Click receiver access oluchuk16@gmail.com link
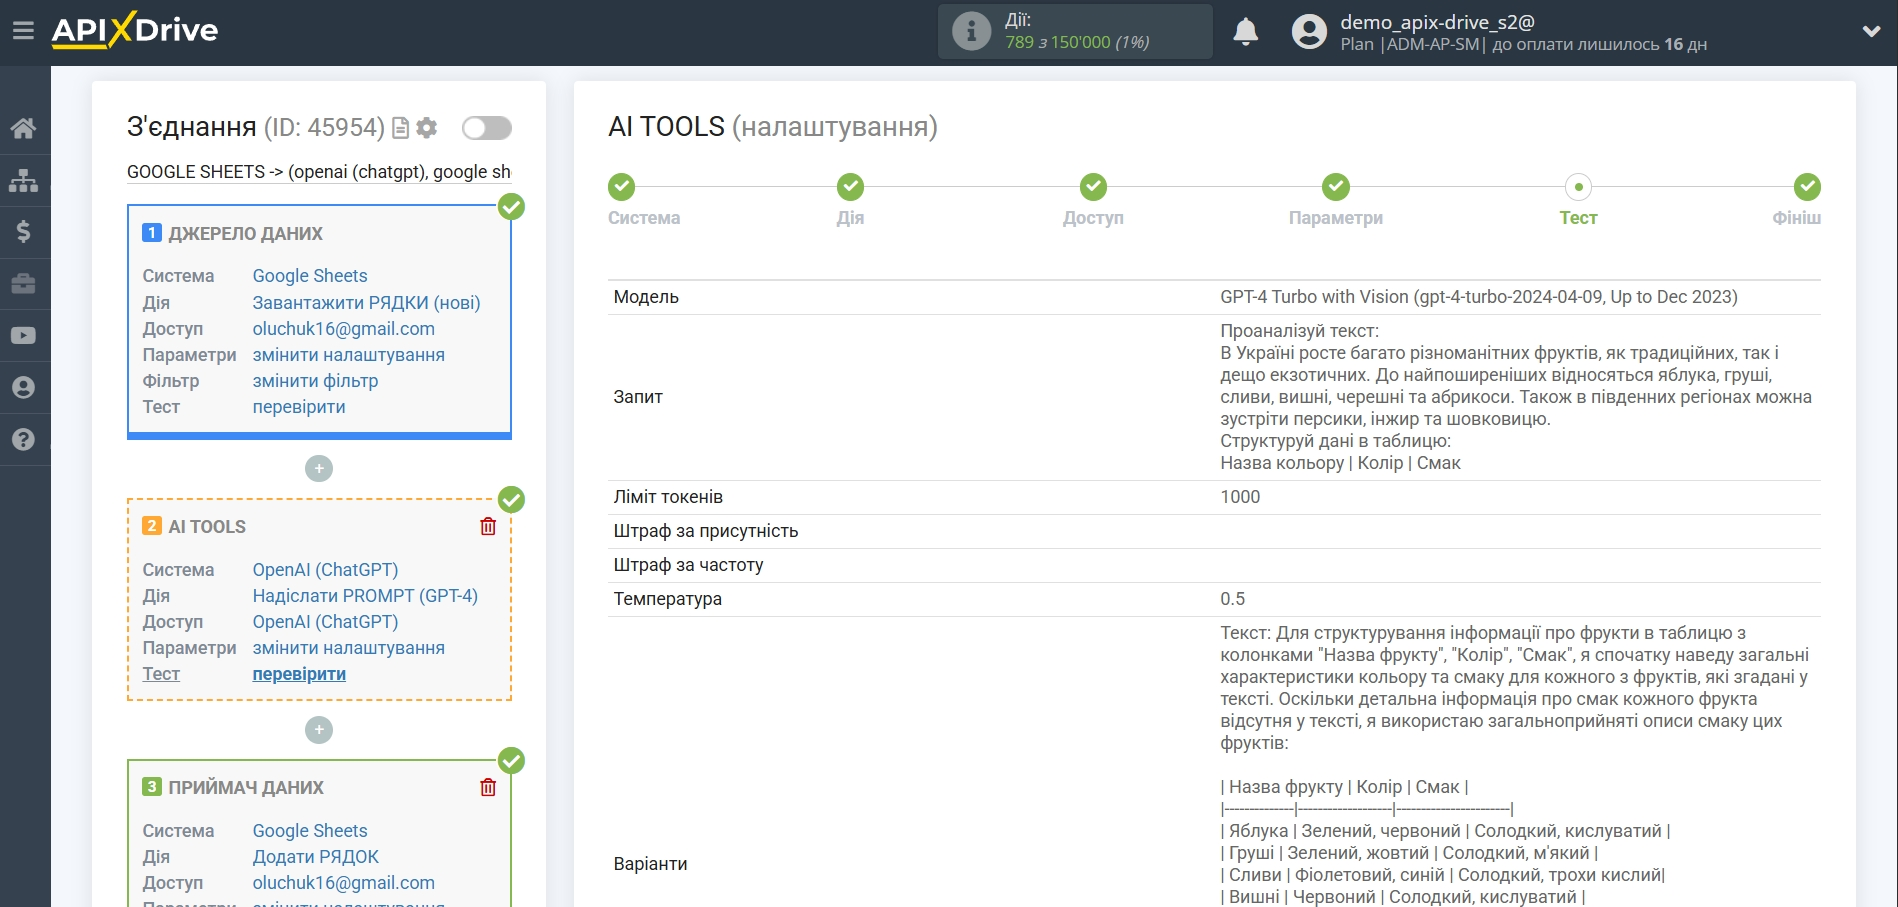This screenshot has height=907, width=1898. point(343,883)
